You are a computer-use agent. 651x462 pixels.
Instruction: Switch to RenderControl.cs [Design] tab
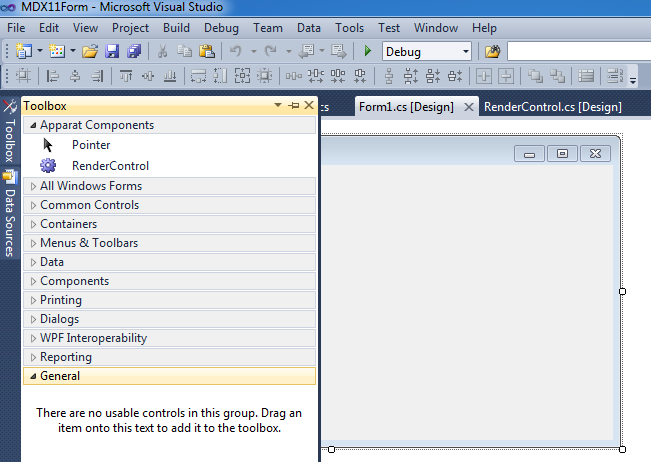click(x=553, y=107)
